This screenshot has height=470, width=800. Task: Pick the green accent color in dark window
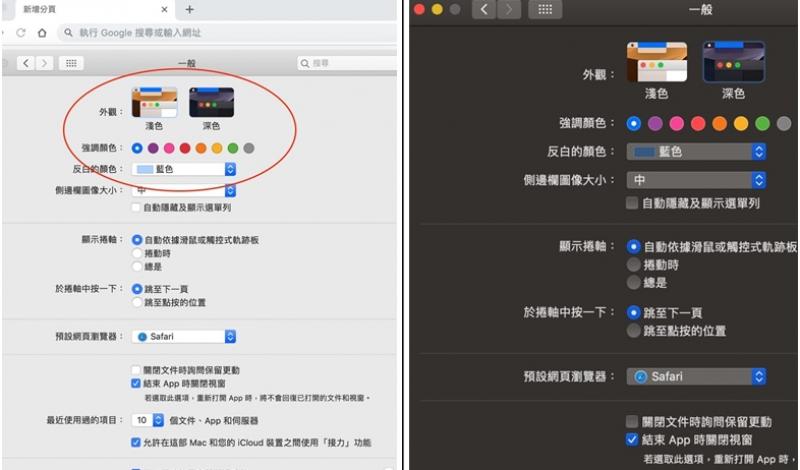click(x=762, y=123)
